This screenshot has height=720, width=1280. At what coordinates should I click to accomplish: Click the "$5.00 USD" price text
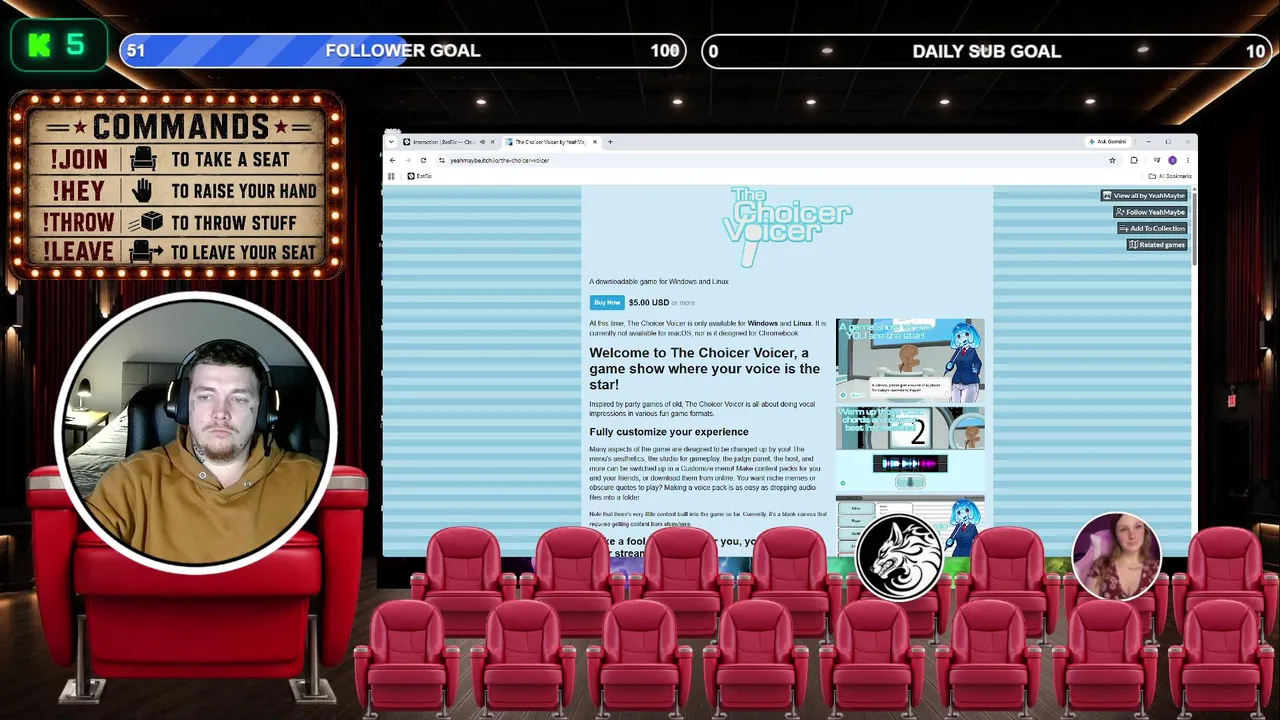648,302
